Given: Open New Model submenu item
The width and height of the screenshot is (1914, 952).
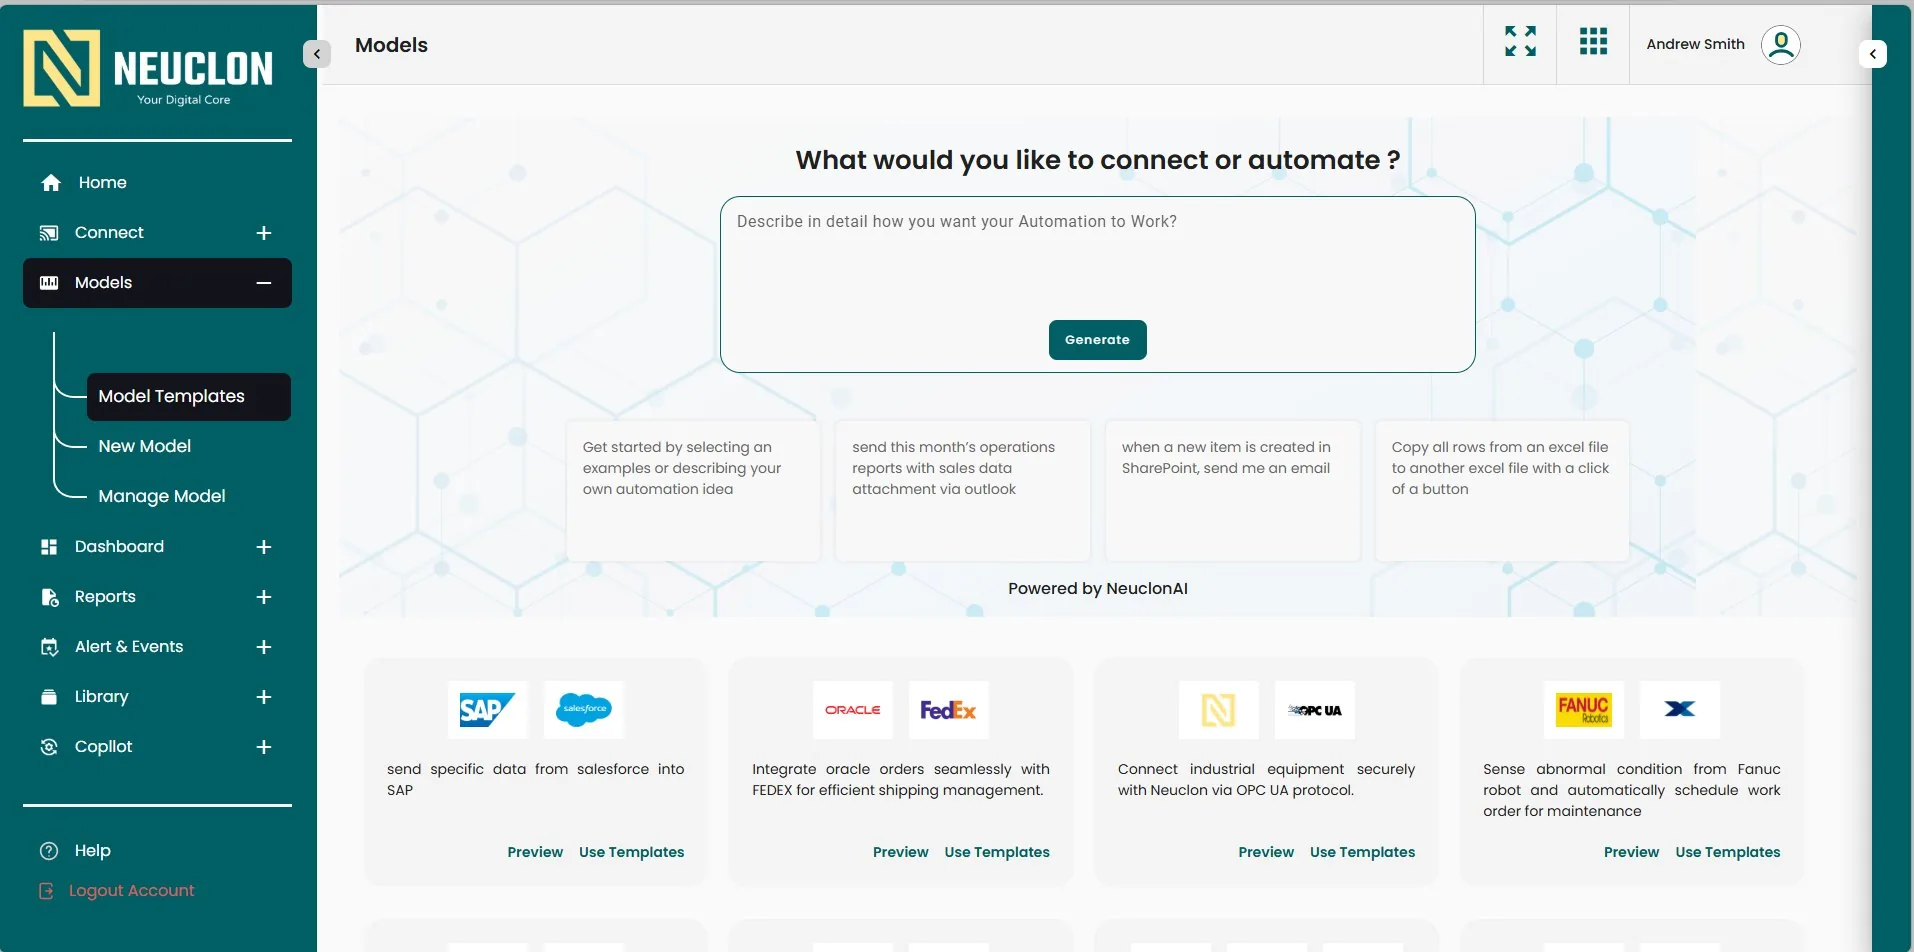Looking at the screenshot, I should tap(144, 446).
